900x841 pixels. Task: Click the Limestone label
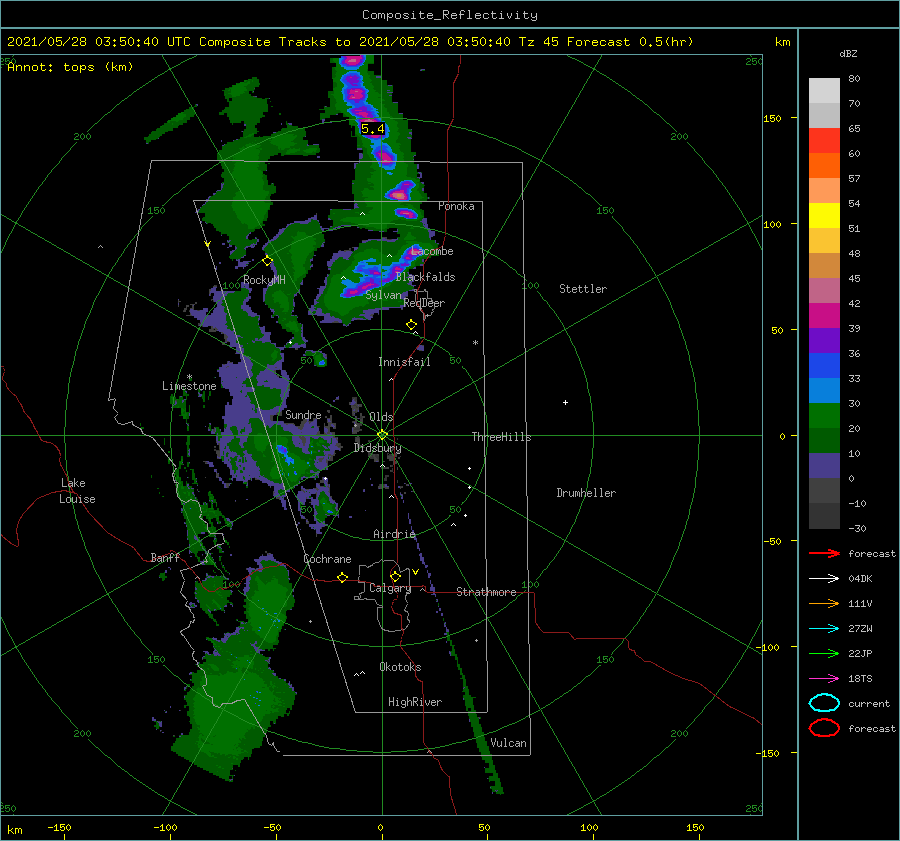tap(189, 386)
